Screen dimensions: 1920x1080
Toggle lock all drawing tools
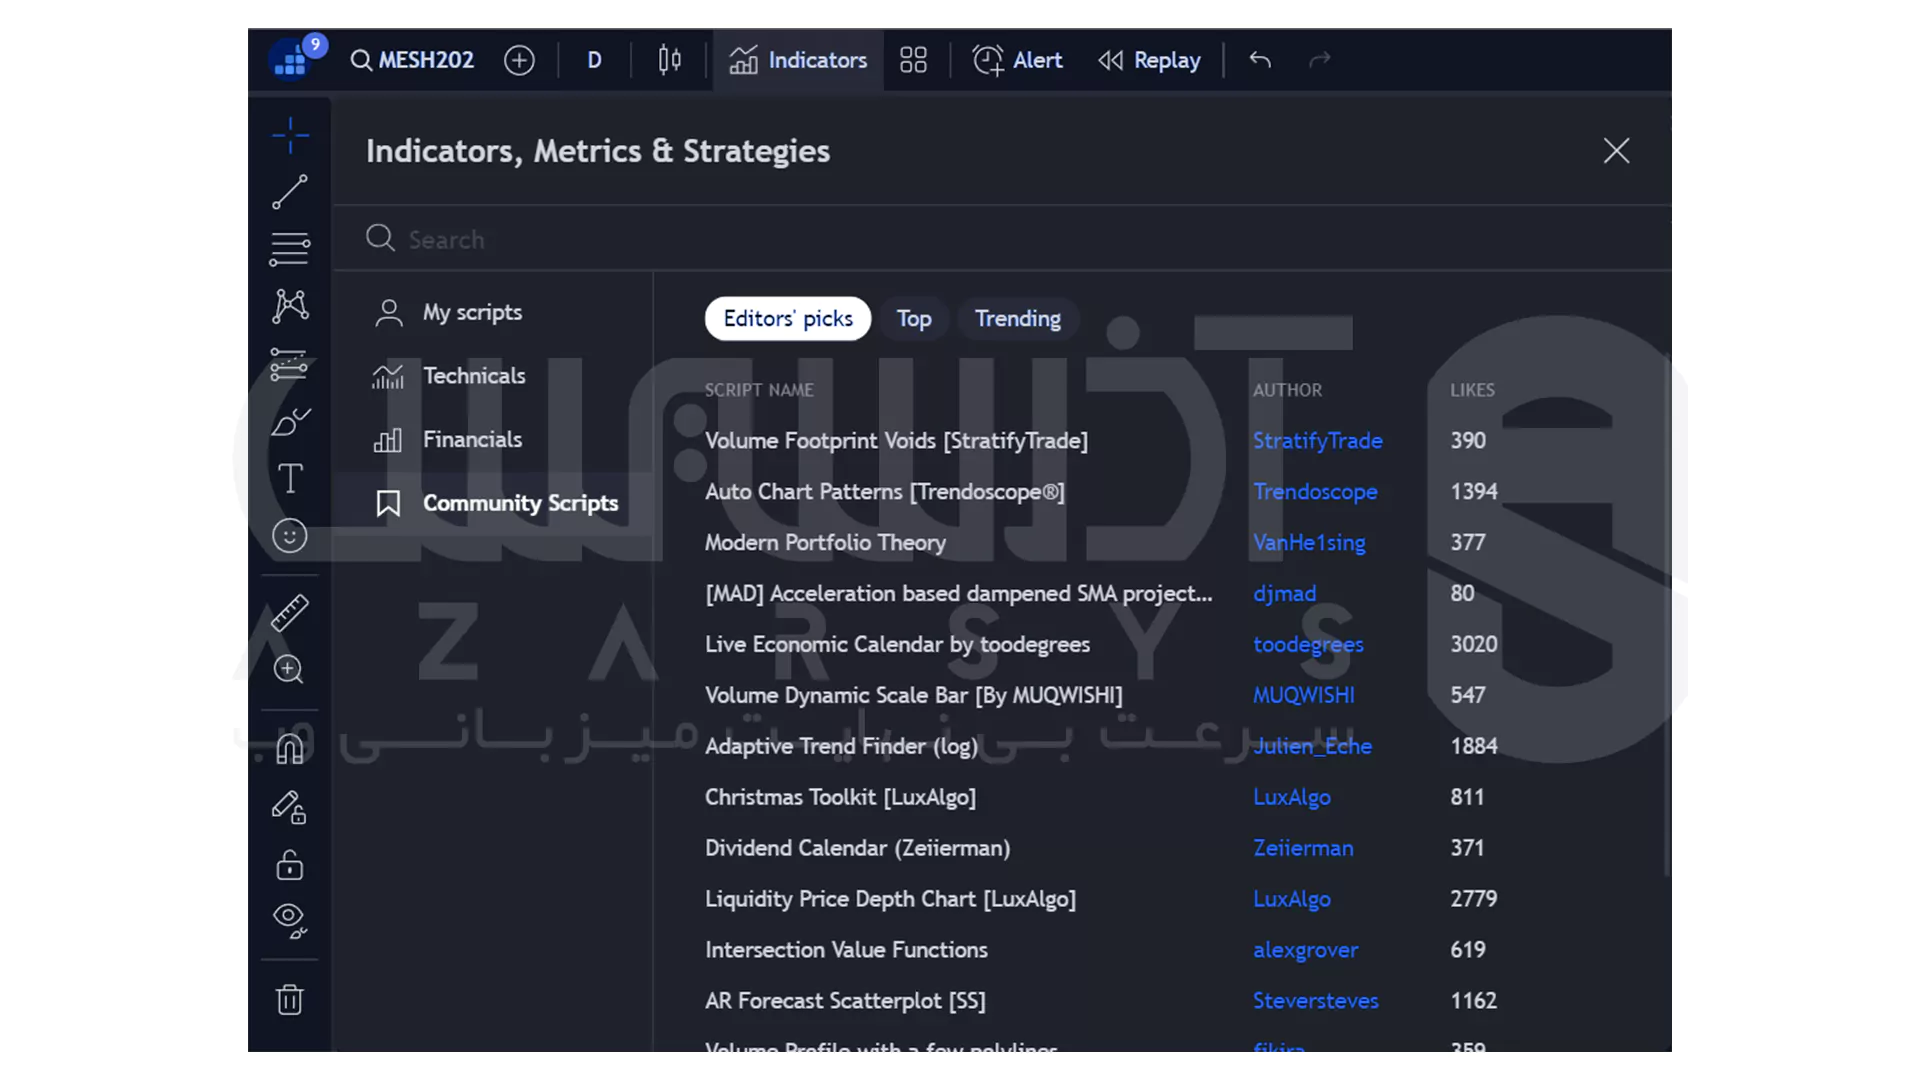pyautogui.click(x=290, y=864)
